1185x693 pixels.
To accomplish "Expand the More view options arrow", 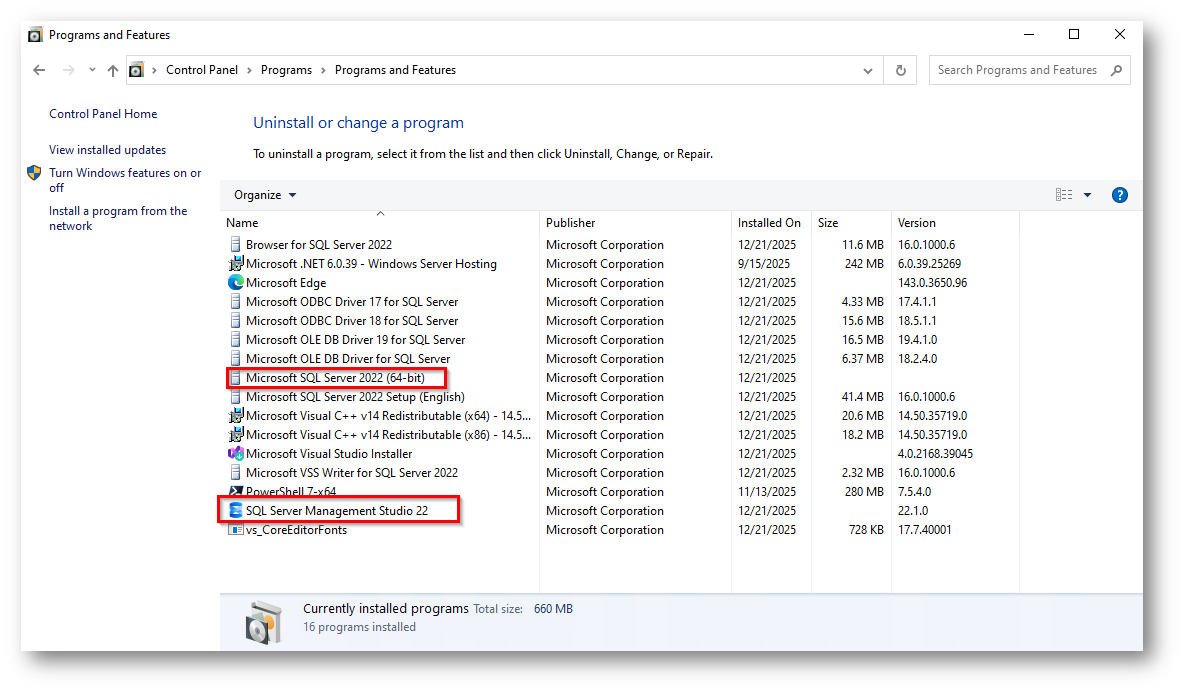I will tap(1087, 195).
